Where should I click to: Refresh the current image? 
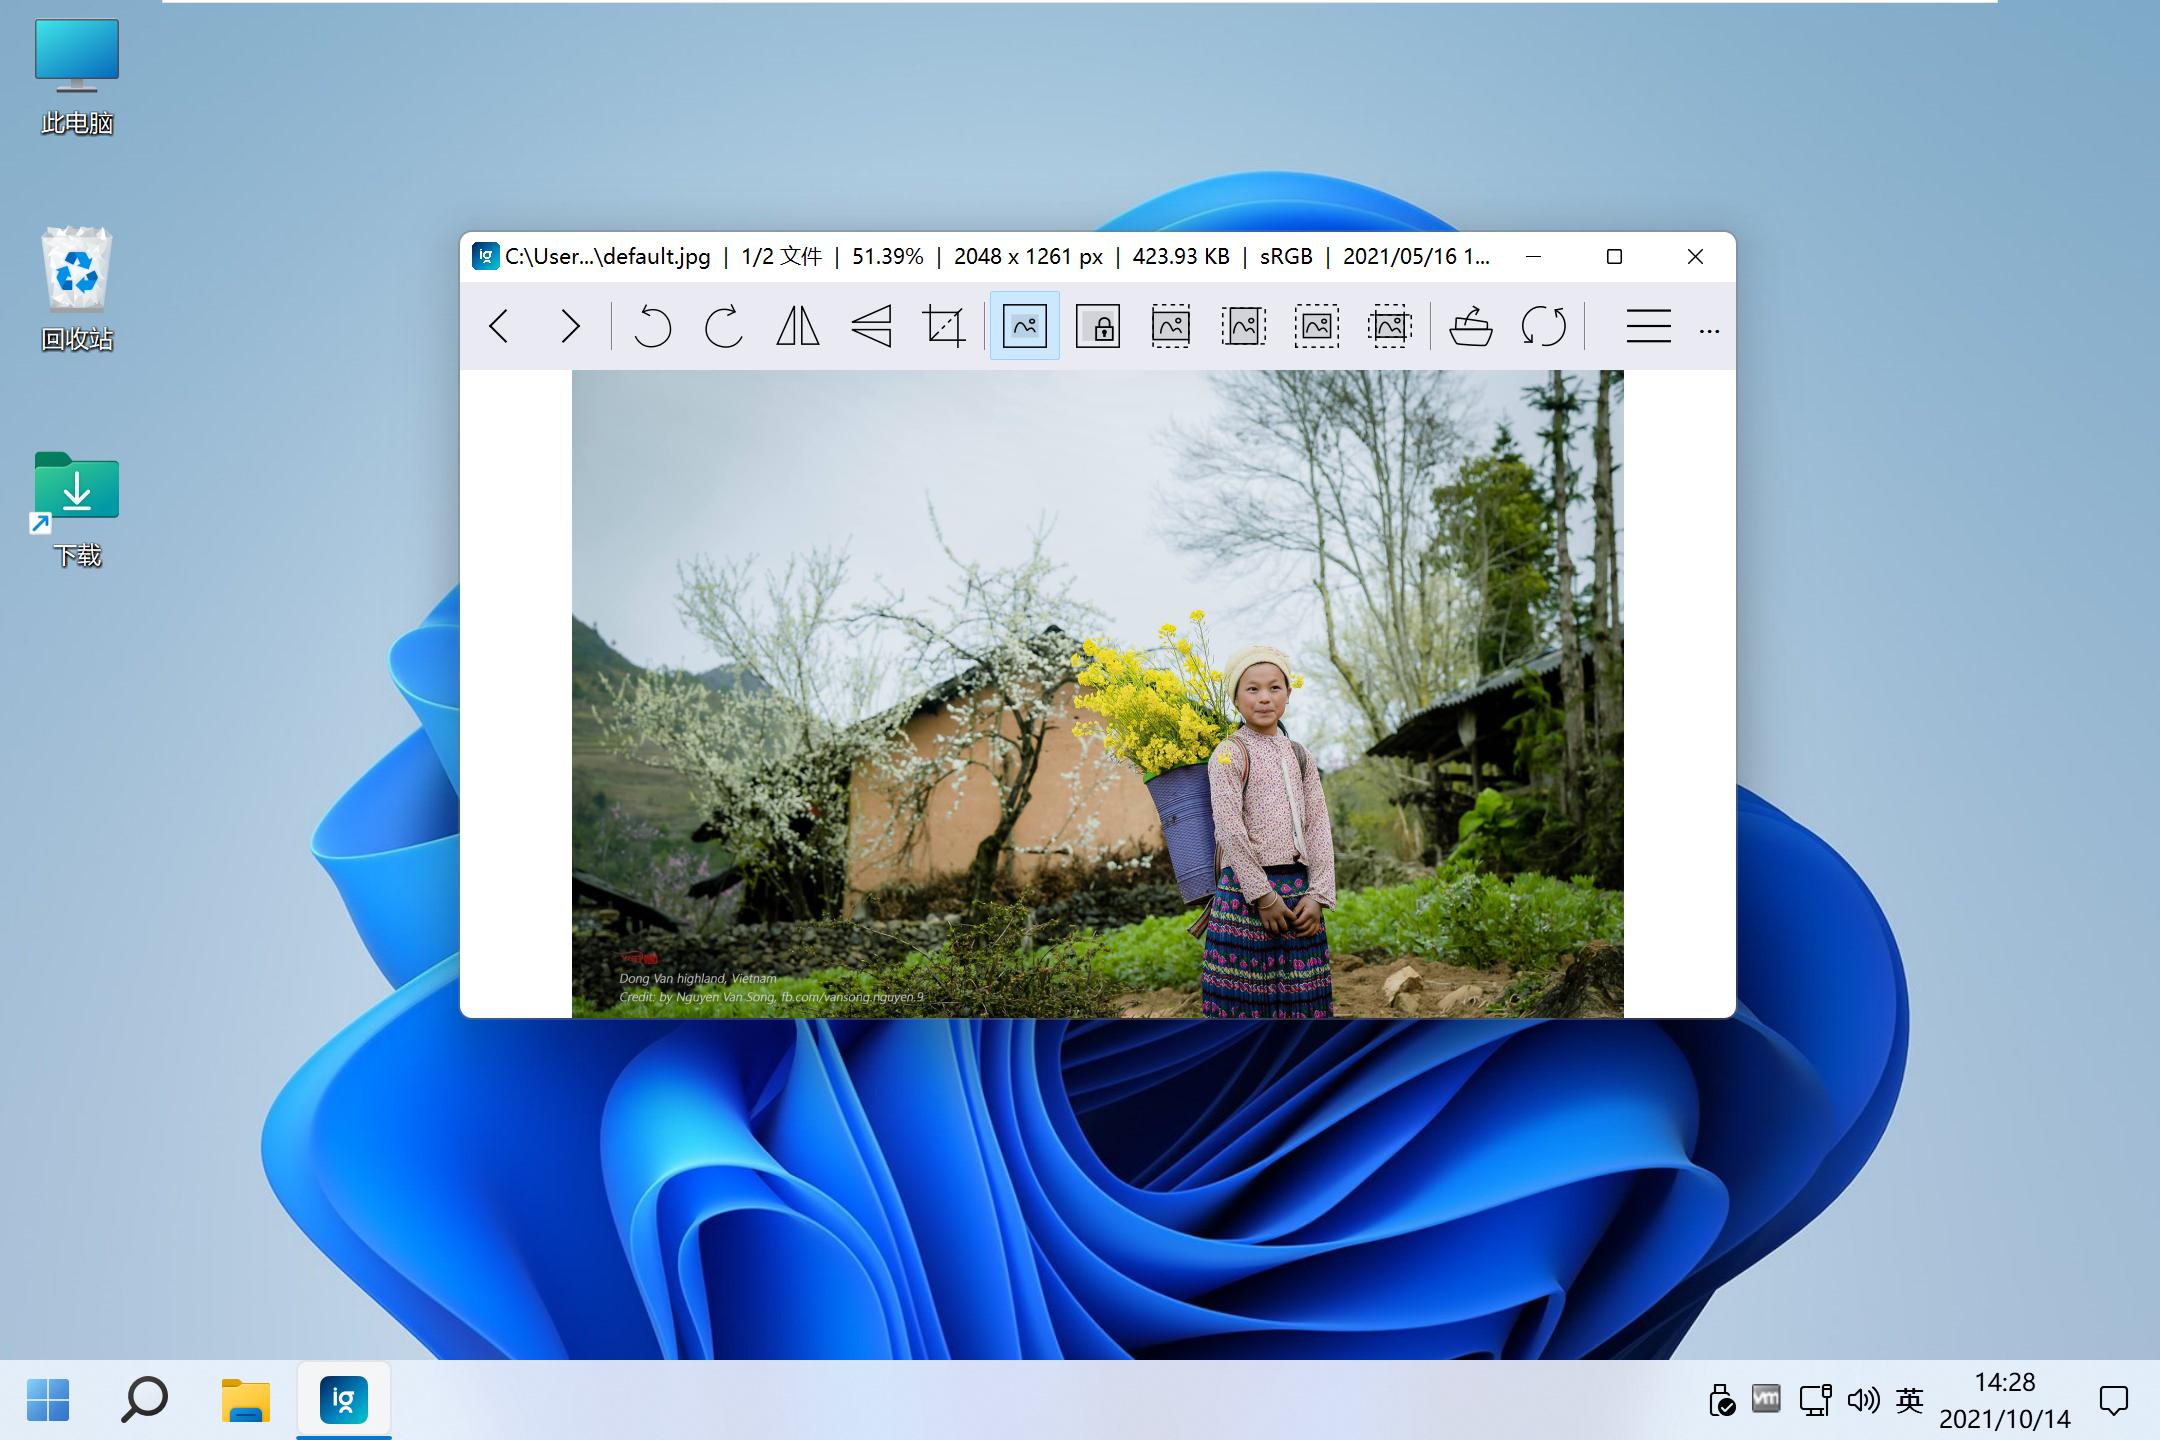(x=1543, y=326)
